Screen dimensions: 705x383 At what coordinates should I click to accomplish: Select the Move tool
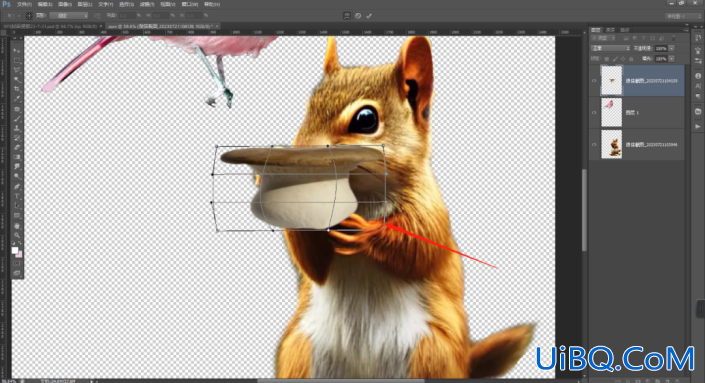(x=17, y=50)
